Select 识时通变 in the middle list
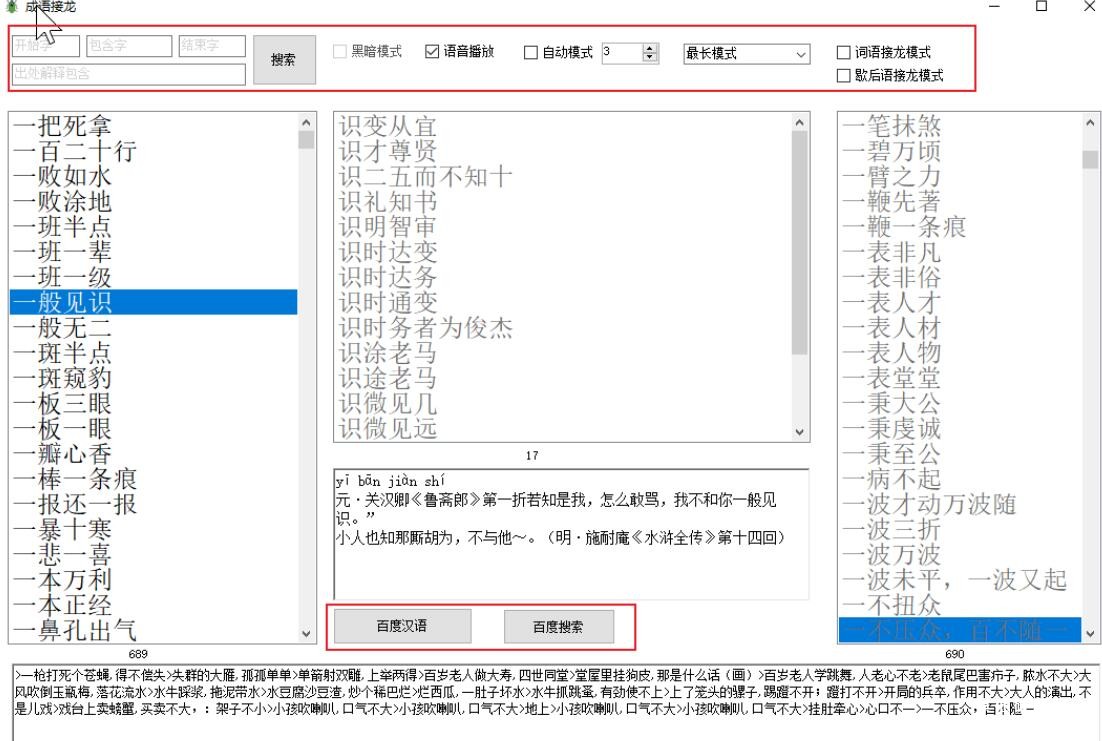1102x741 pixels. pos(562,302)
